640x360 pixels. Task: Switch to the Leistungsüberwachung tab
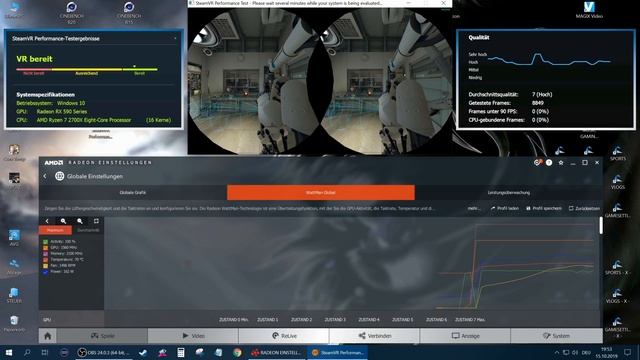(509, 193)
